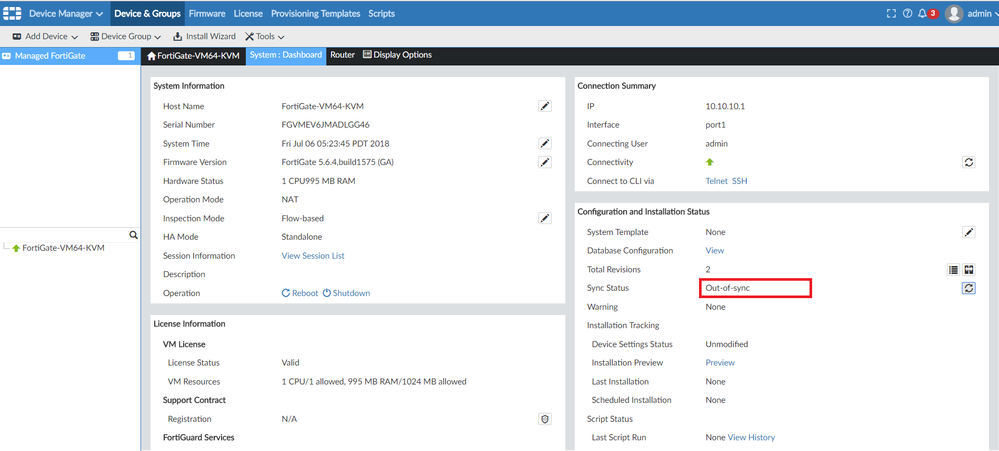The width and height of the screenshot is (999, 451).
Task: Edit the System Template pencil icon
Action: click(968, 232)
